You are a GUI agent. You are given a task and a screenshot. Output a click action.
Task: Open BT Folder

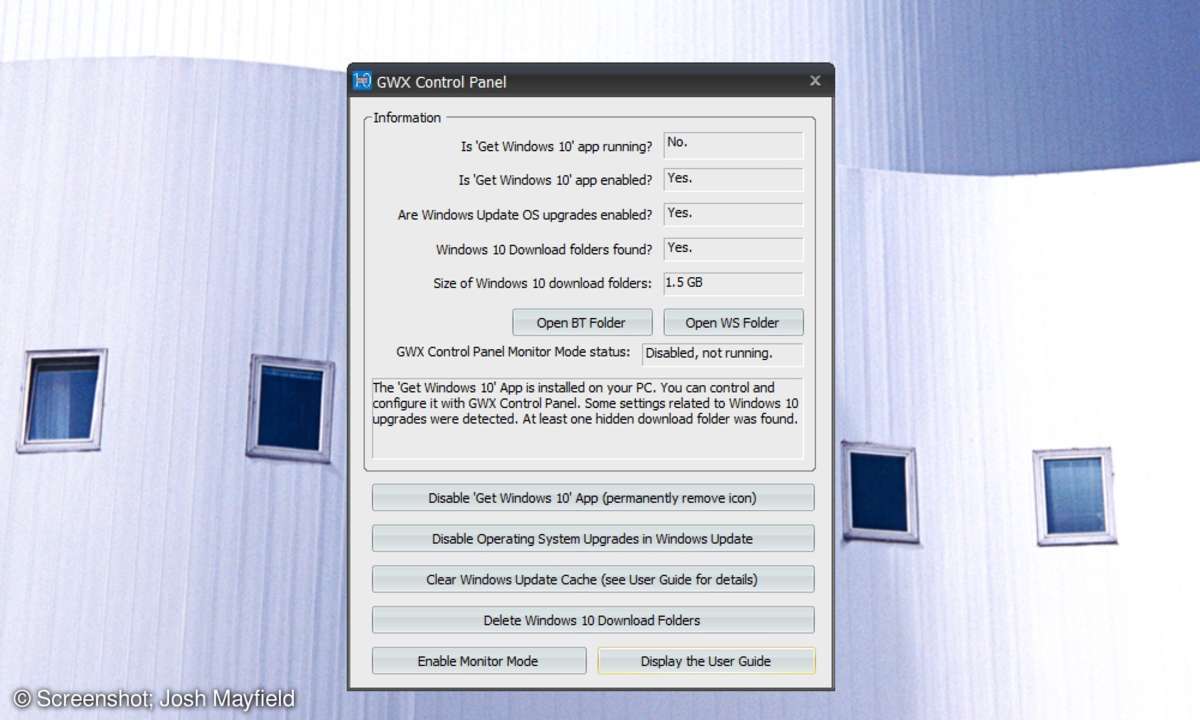point(582,322)
